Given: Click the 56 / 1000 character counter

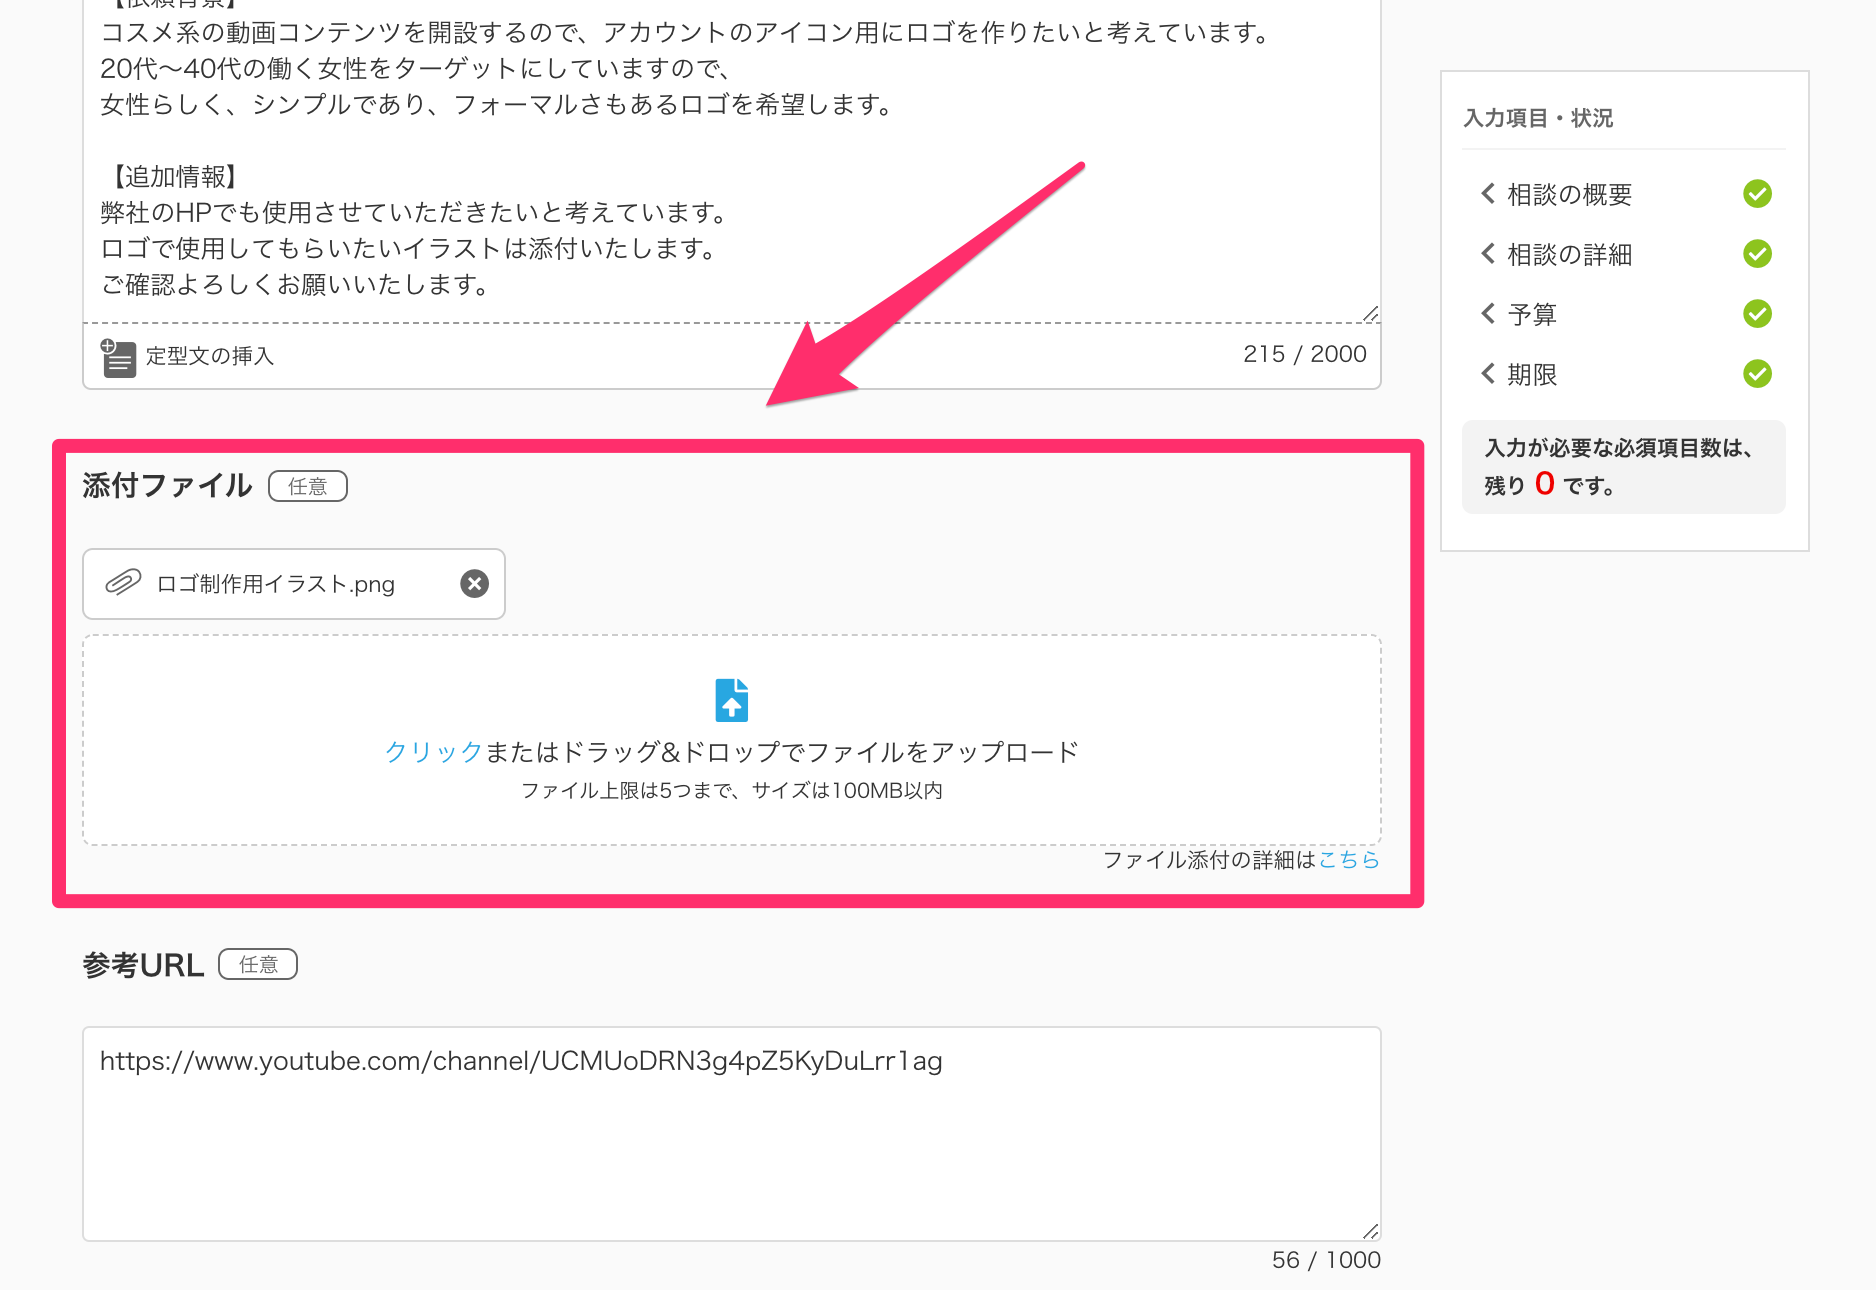Looking at the screenshot, I should click(1326, 1260).
